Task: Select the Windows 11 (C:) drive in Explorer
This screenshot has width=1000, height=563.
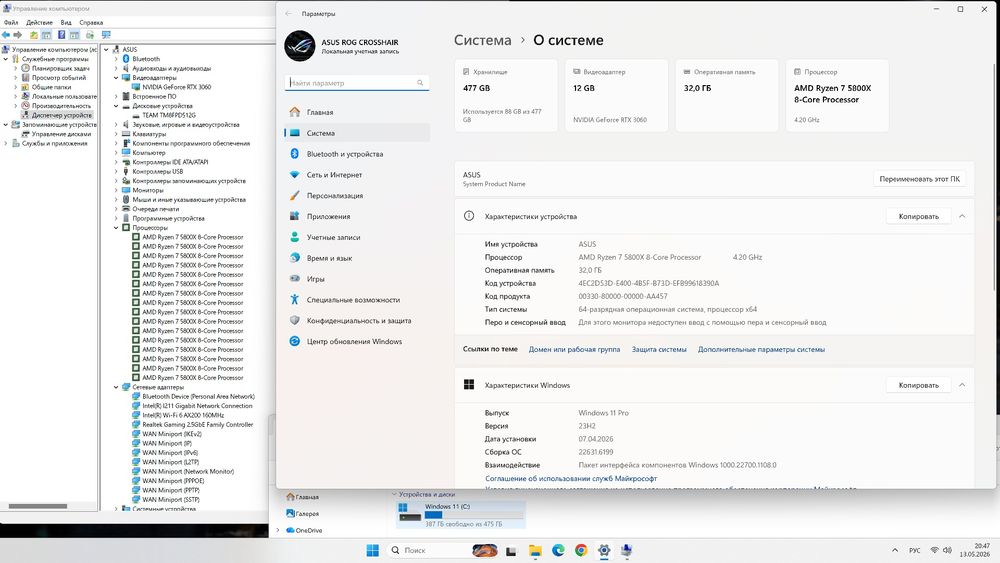Action: click(x=460, y=515)
